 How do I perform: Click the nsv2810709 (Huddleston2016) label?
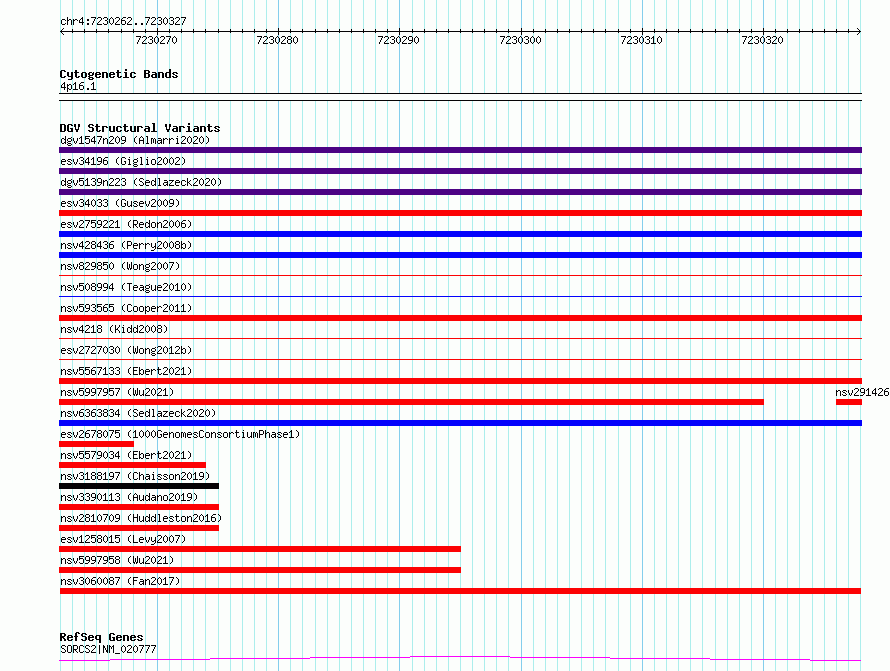tap(141, 518)
